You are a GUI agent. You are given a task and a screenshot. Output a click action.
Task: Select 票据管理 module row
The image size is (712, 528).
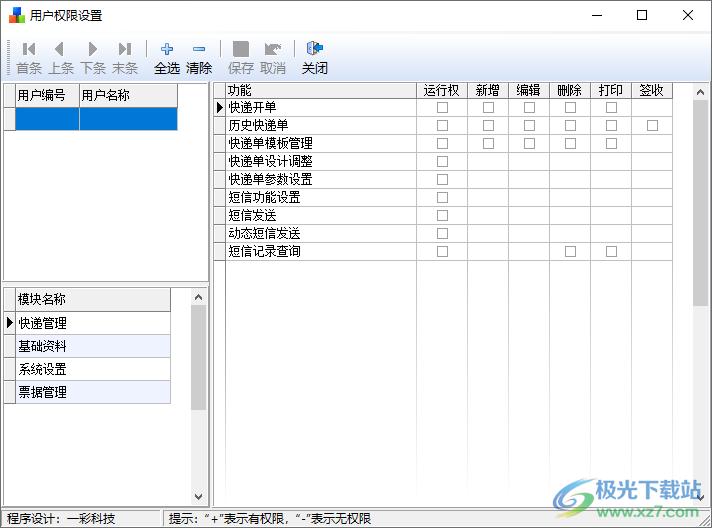[x=92, y=392]
